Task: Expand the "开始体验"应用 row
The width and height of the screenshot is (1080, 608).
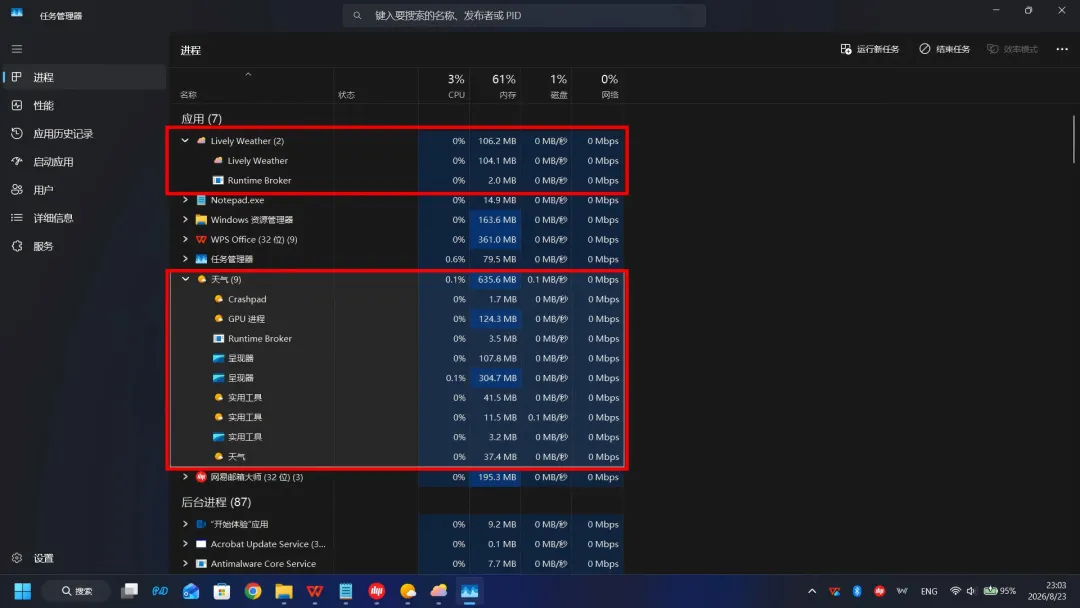Action: [x=185, y=524]
